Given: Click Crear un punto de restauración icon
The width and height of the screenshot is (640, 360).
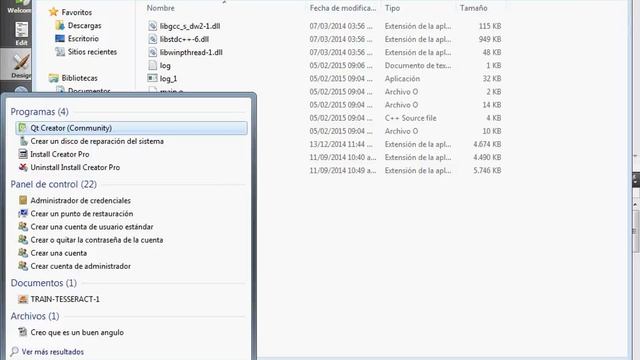Looking at the screenshot, I should pyautogui.click(x=23, y=213).
